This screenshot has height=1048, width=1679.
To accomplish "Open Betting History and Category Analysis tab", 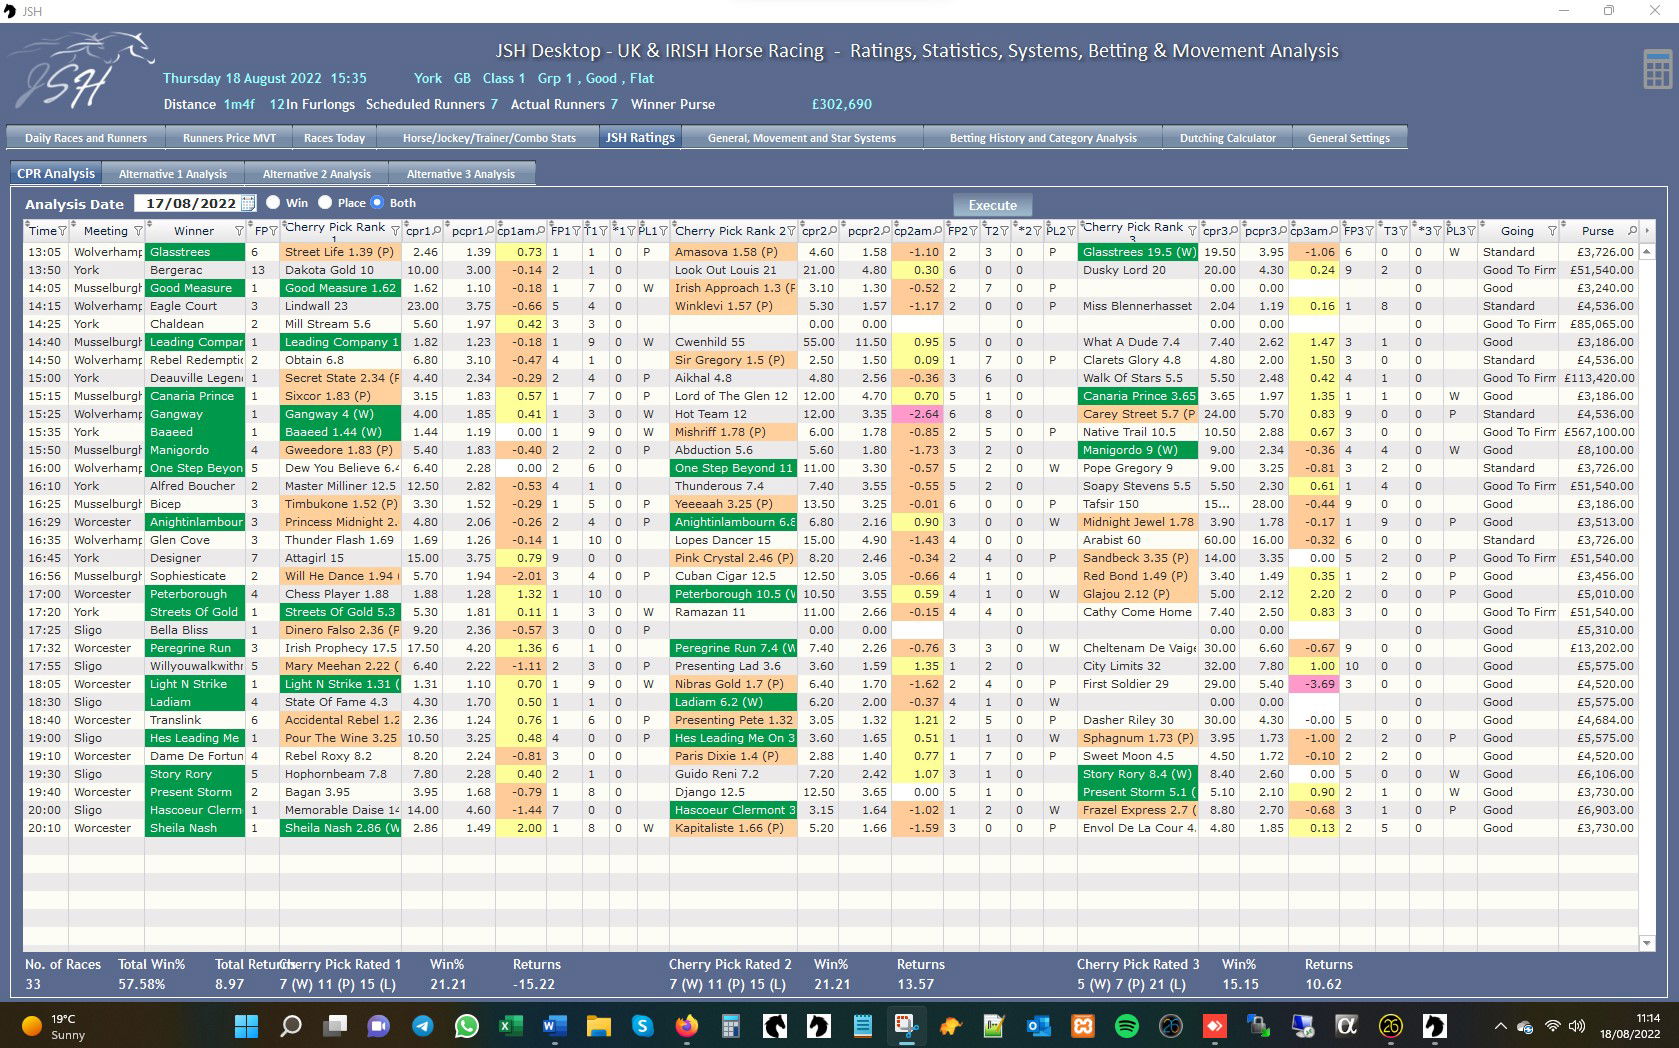I will click(1043, 138).
